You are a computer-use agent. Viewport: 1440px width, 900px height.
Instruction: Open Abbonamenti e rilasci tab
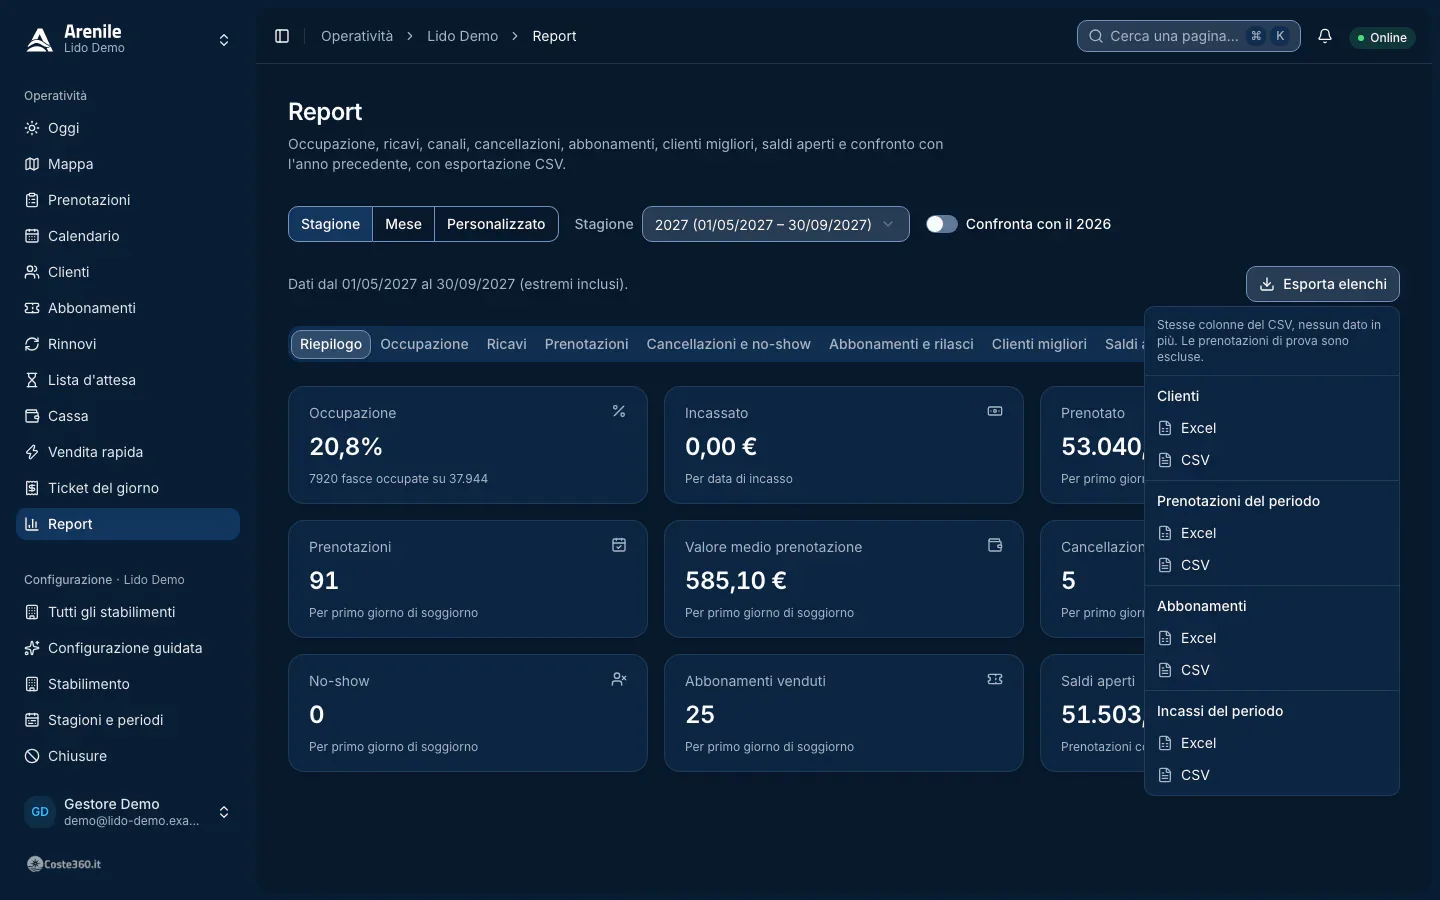click(x=901, y=344)
